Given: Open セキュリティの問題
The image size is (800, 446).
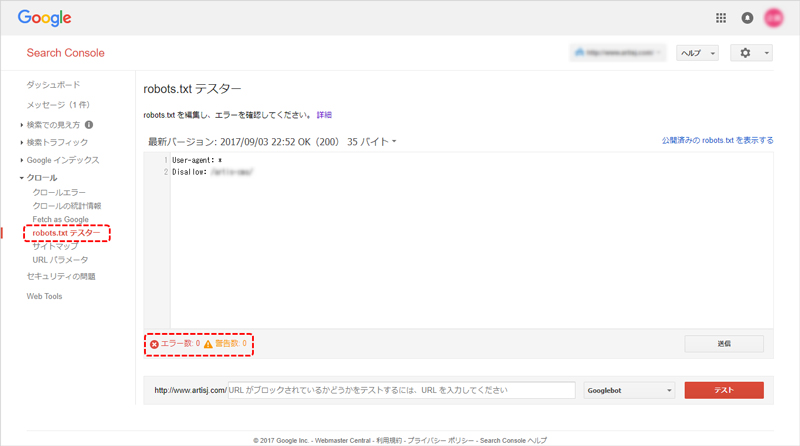Looking at the screenshot, I should coord(61,276).
